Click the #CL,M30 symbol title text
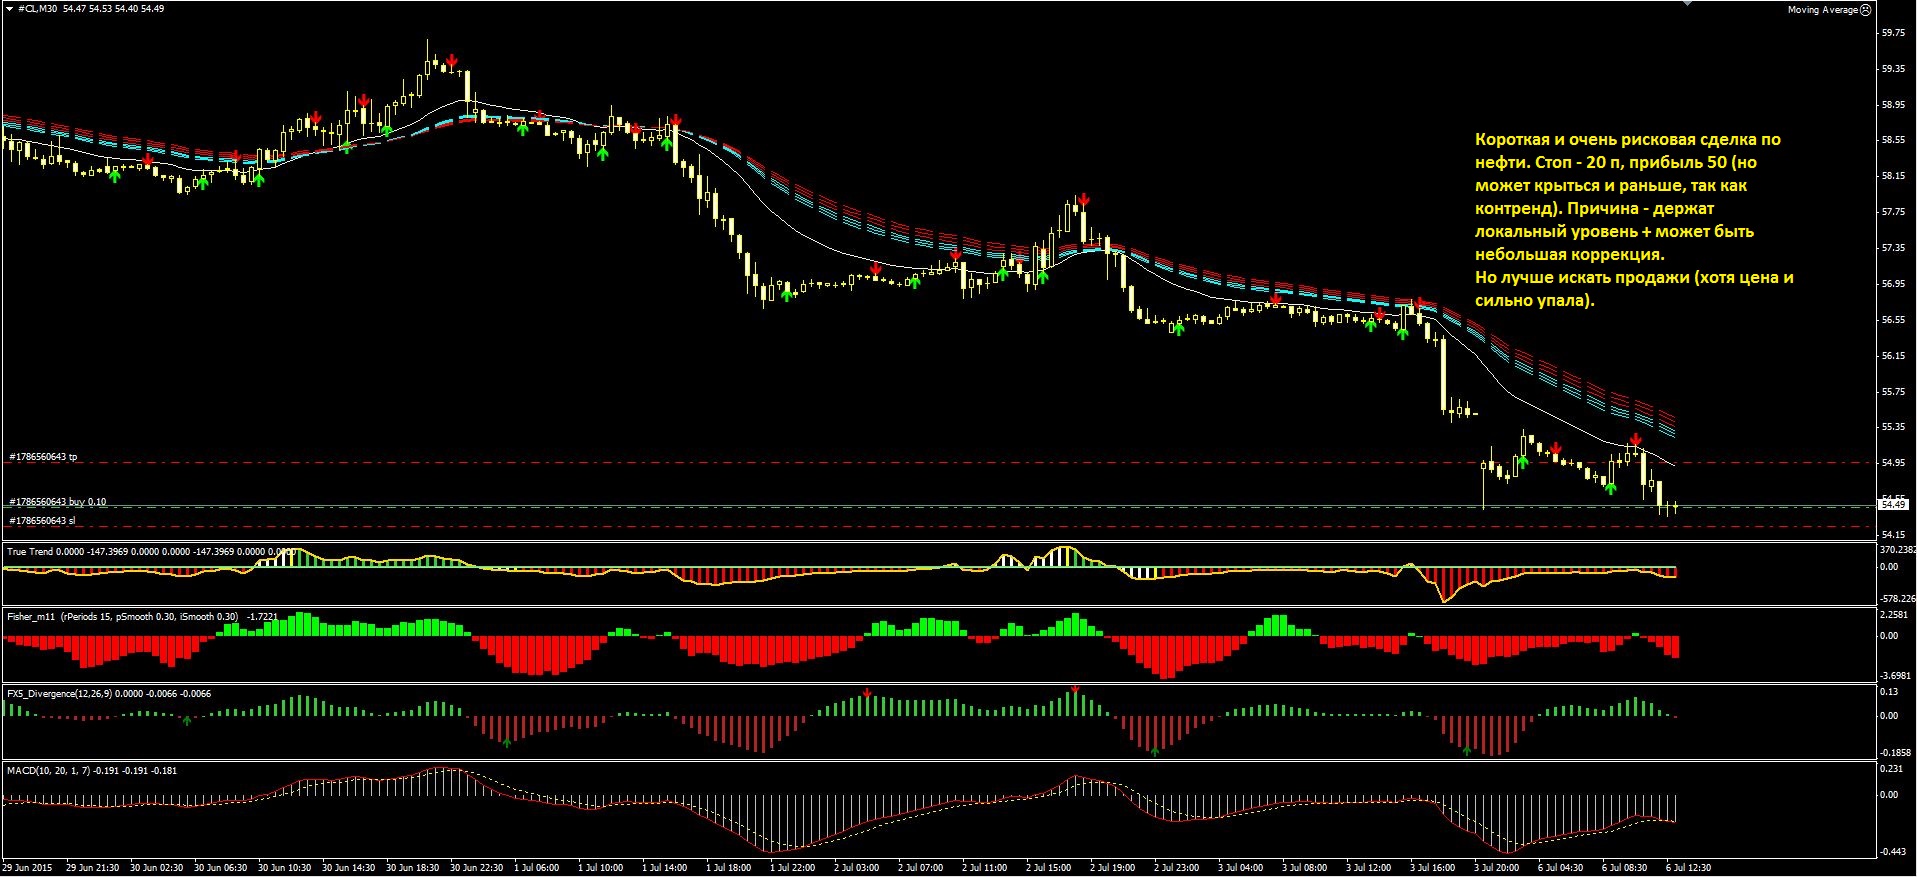This screenshot has height=877, width=1917. (36, 9)
